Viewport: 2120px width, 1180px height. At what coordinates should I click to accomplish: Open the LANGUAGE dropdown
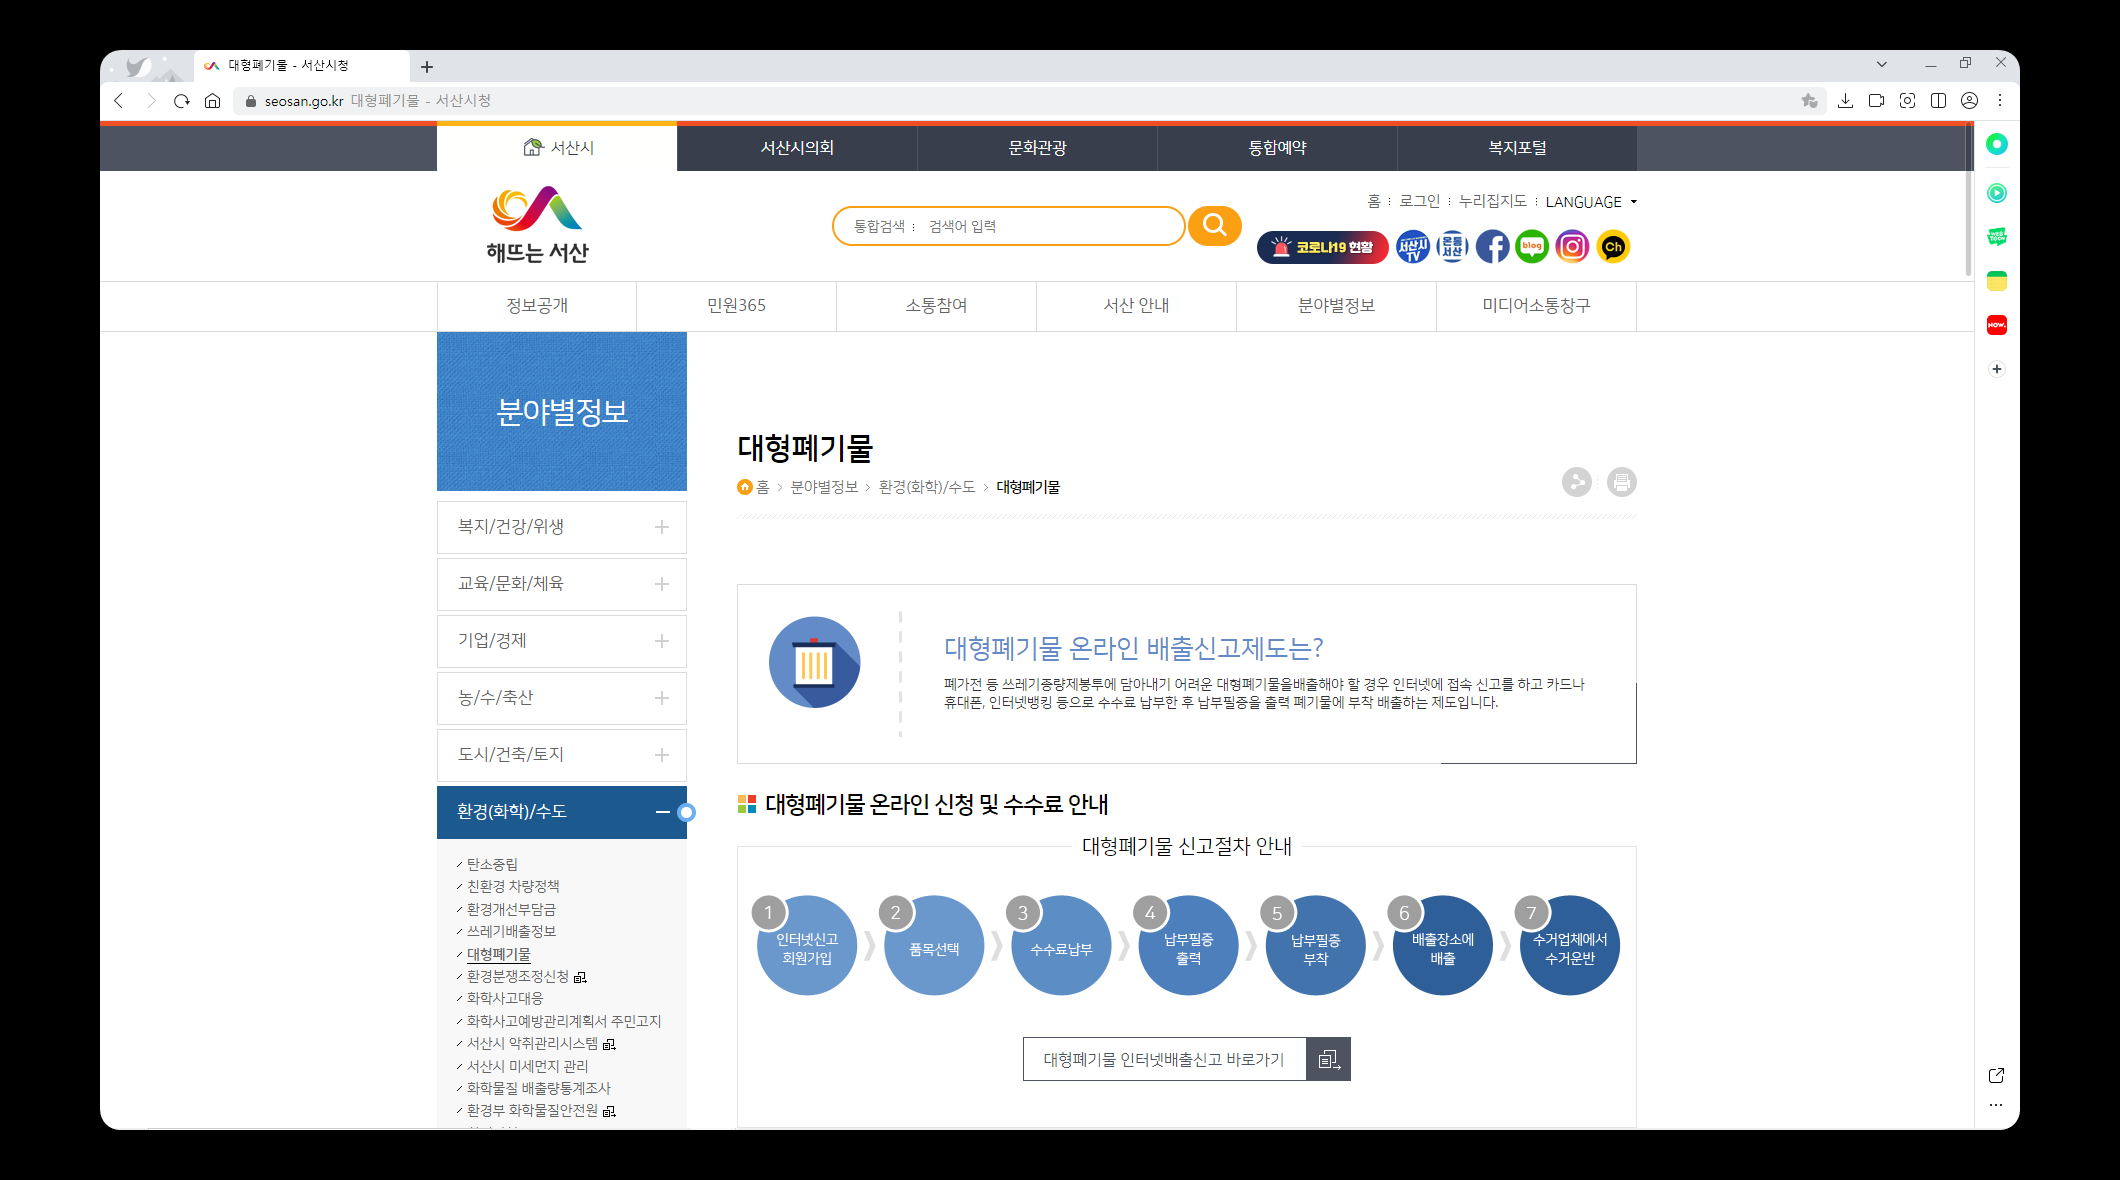point(1591,202)
